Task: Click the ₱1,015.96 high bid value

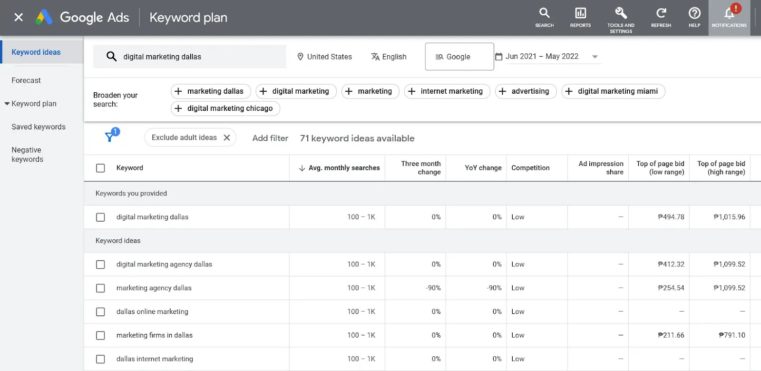Action: (x=729, y=217)
